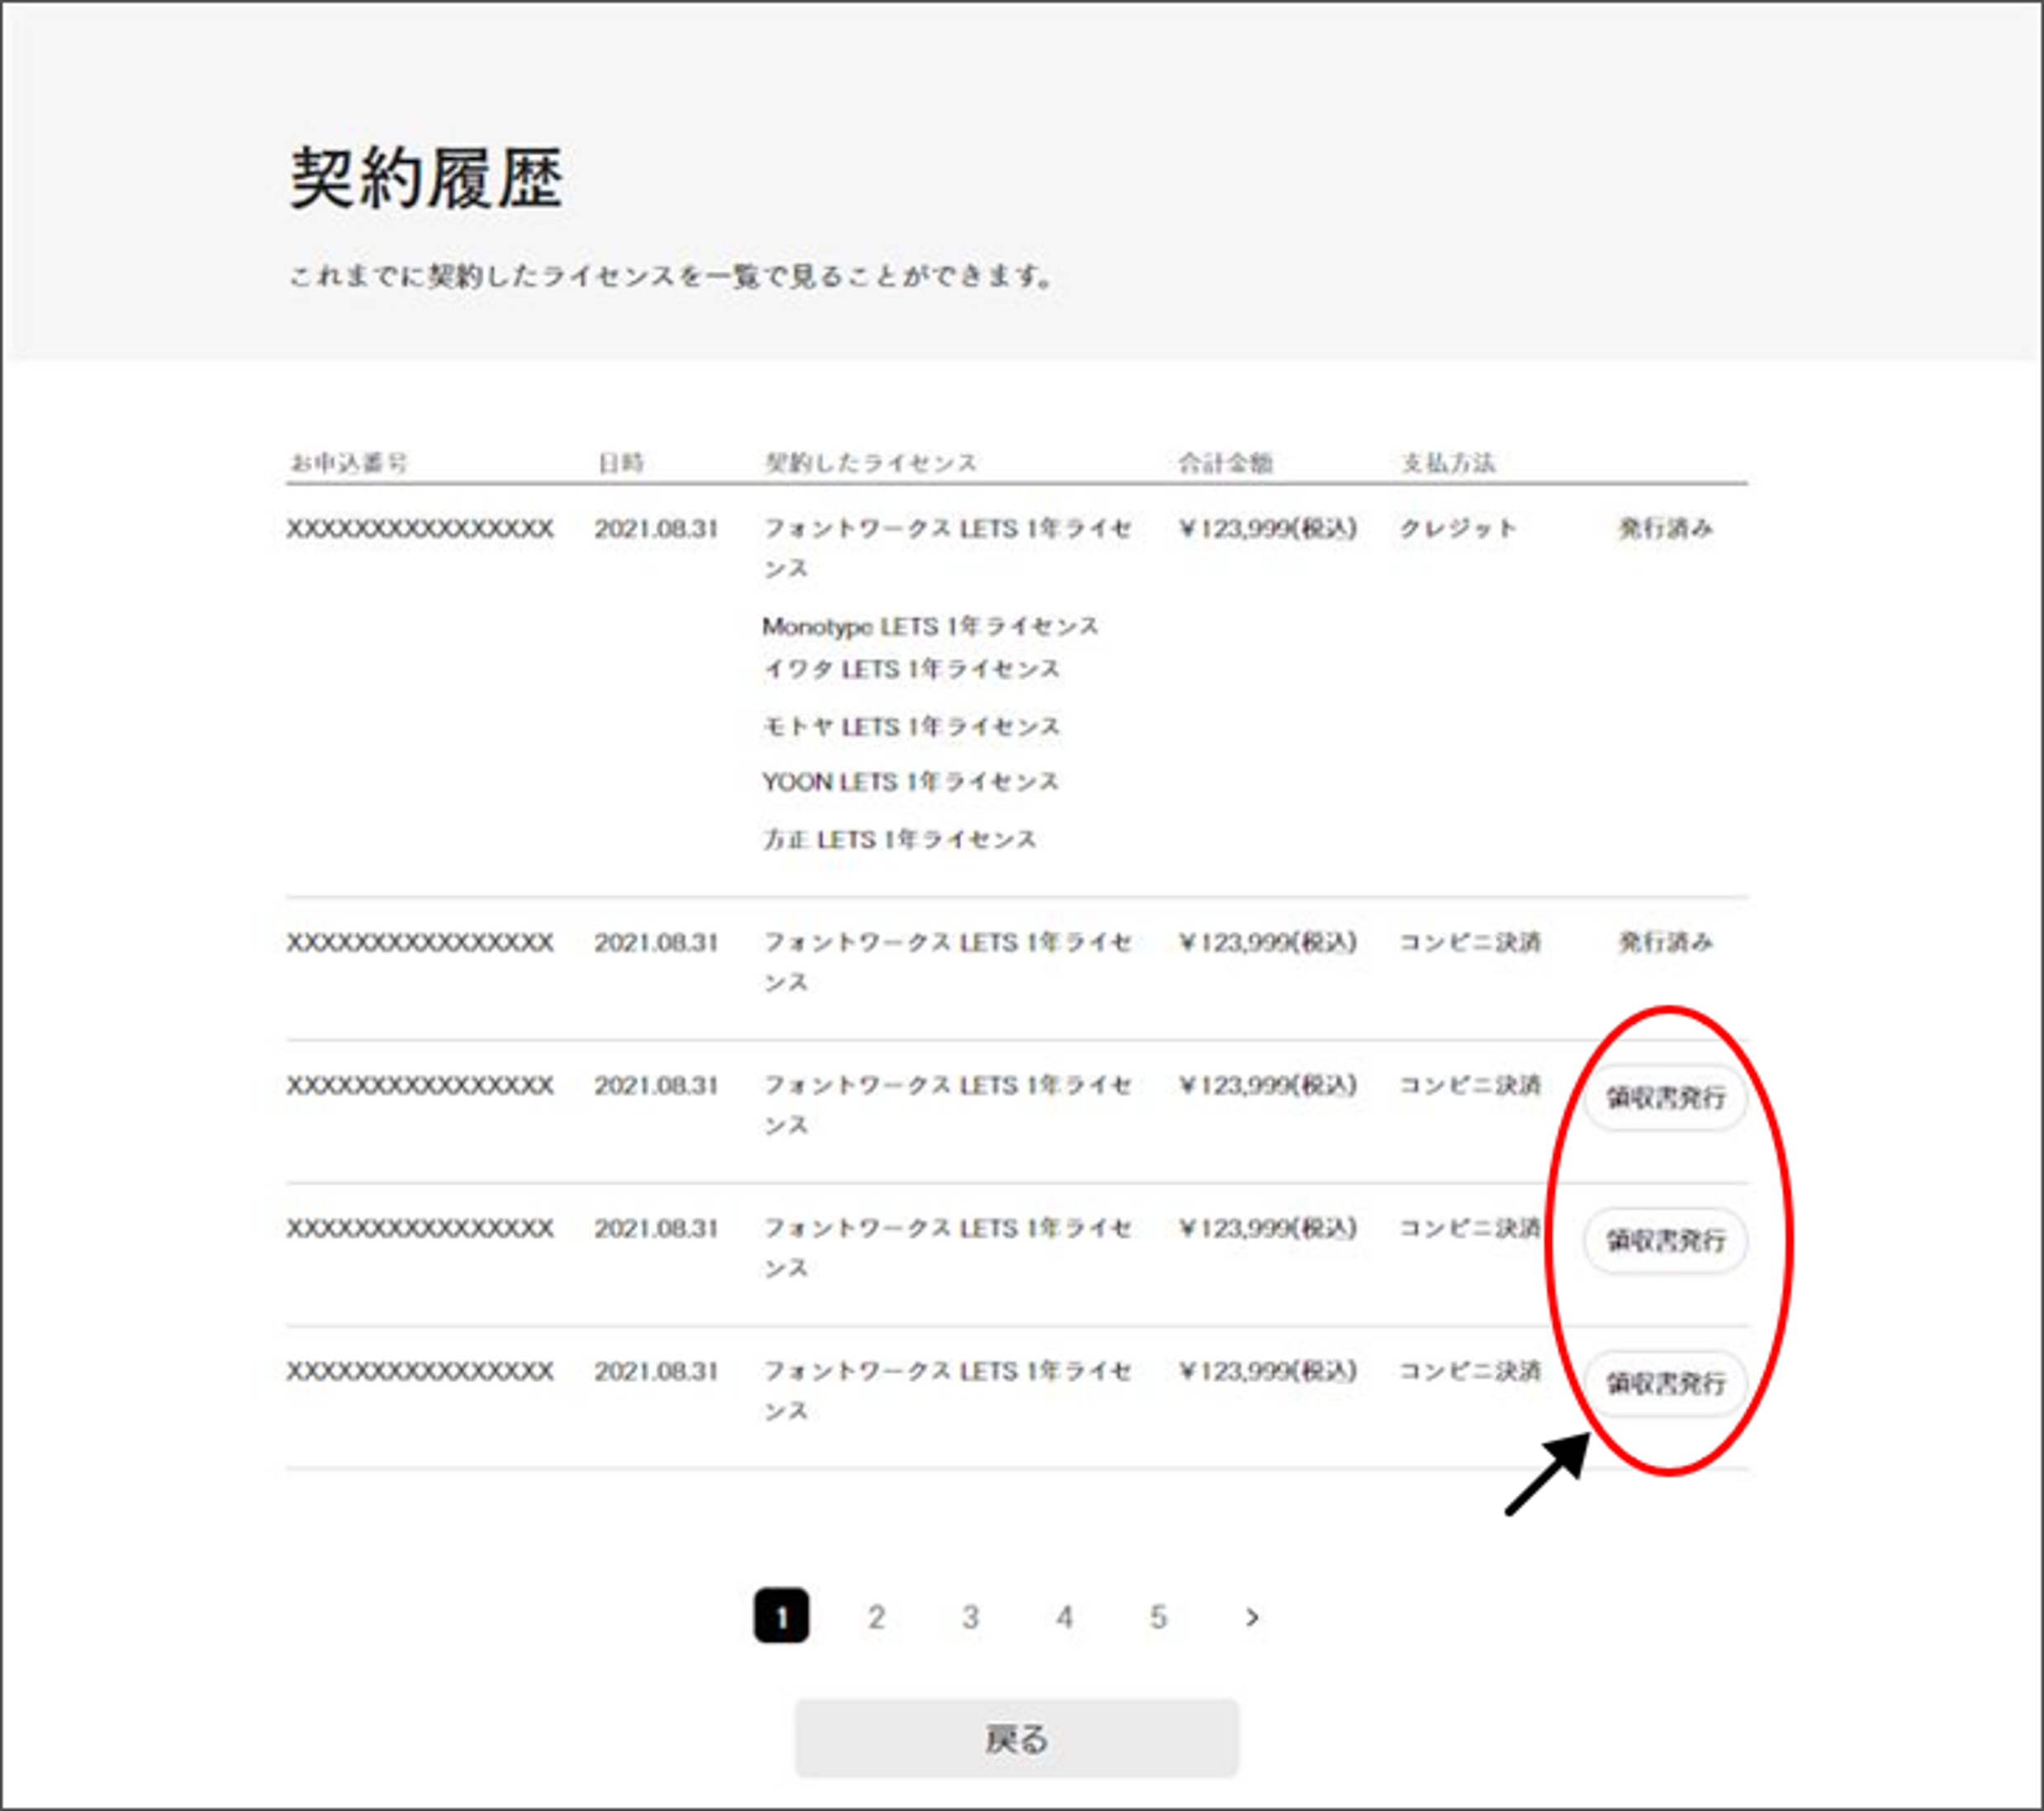Click the next page arrow
2044x1811 pixels.
[1252, 1617]
